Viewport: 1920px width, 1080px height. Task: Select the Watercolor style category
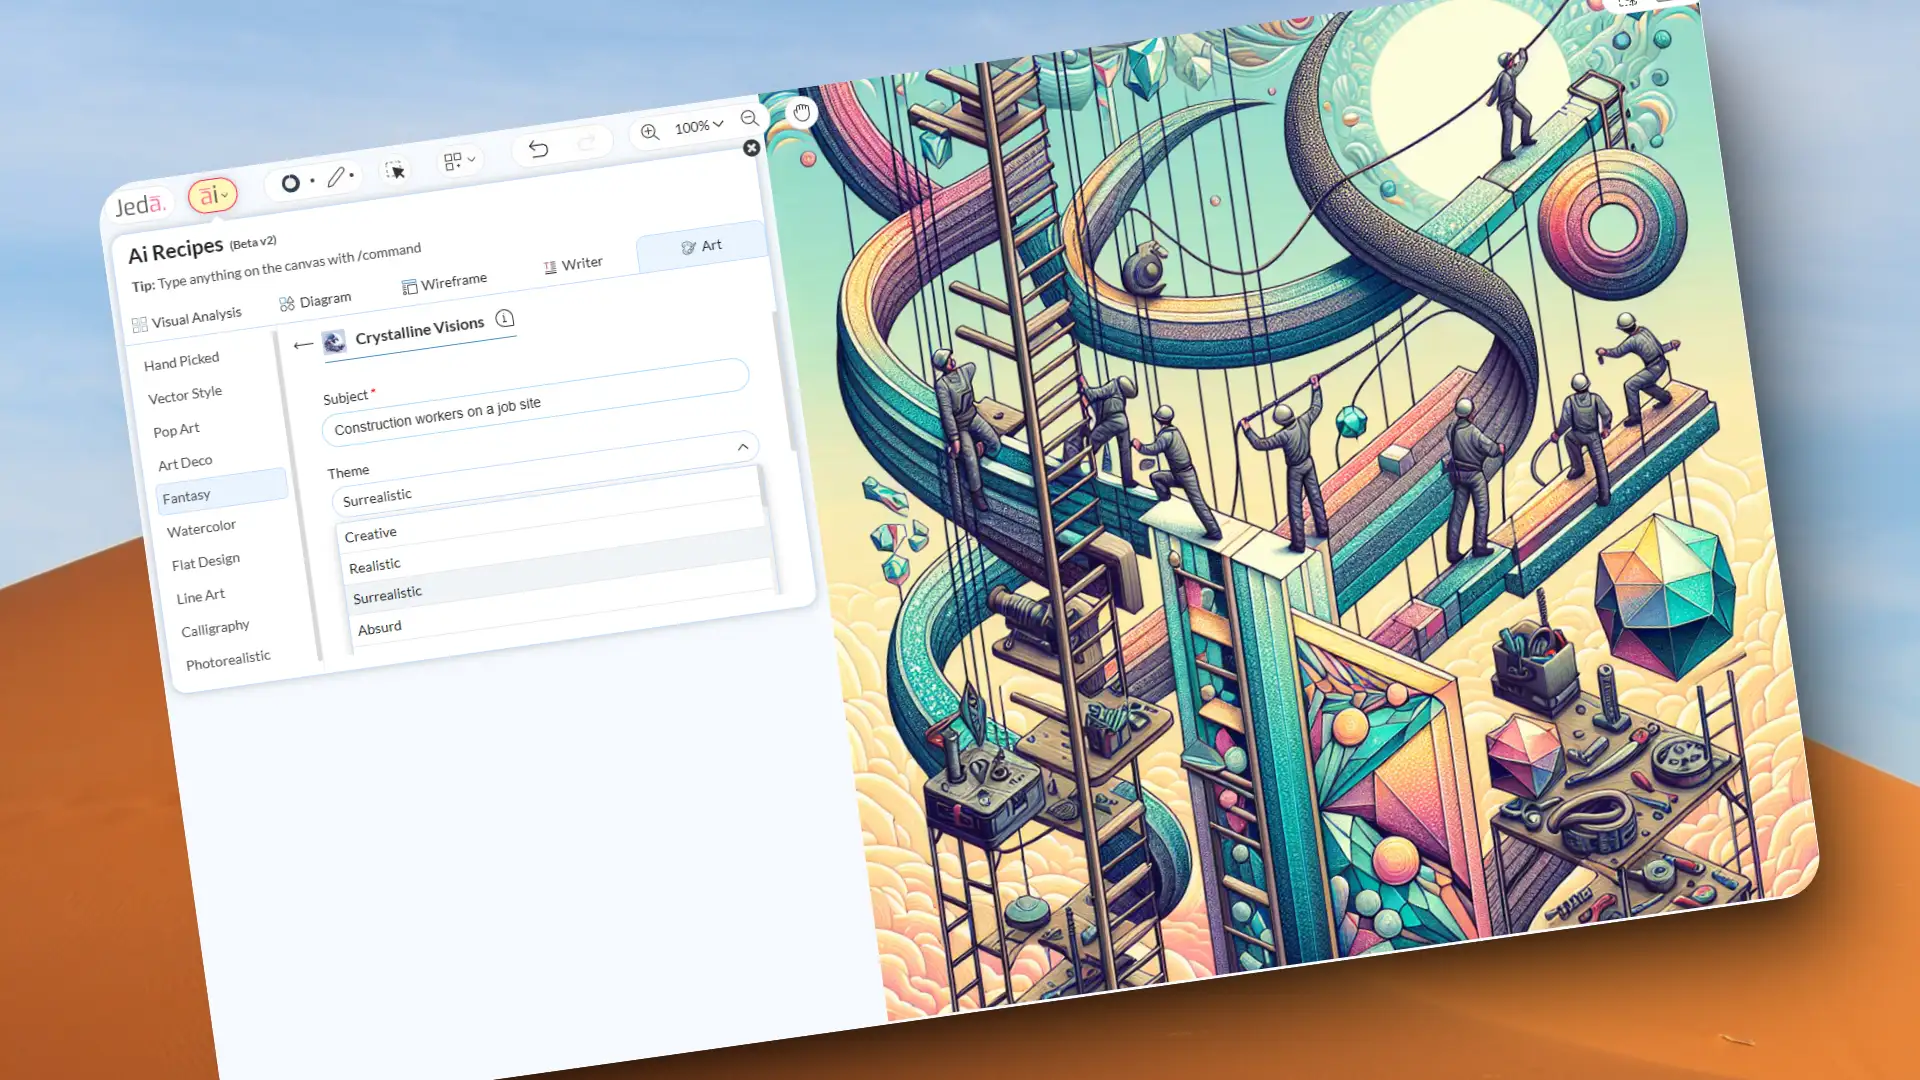pos(201,528)
